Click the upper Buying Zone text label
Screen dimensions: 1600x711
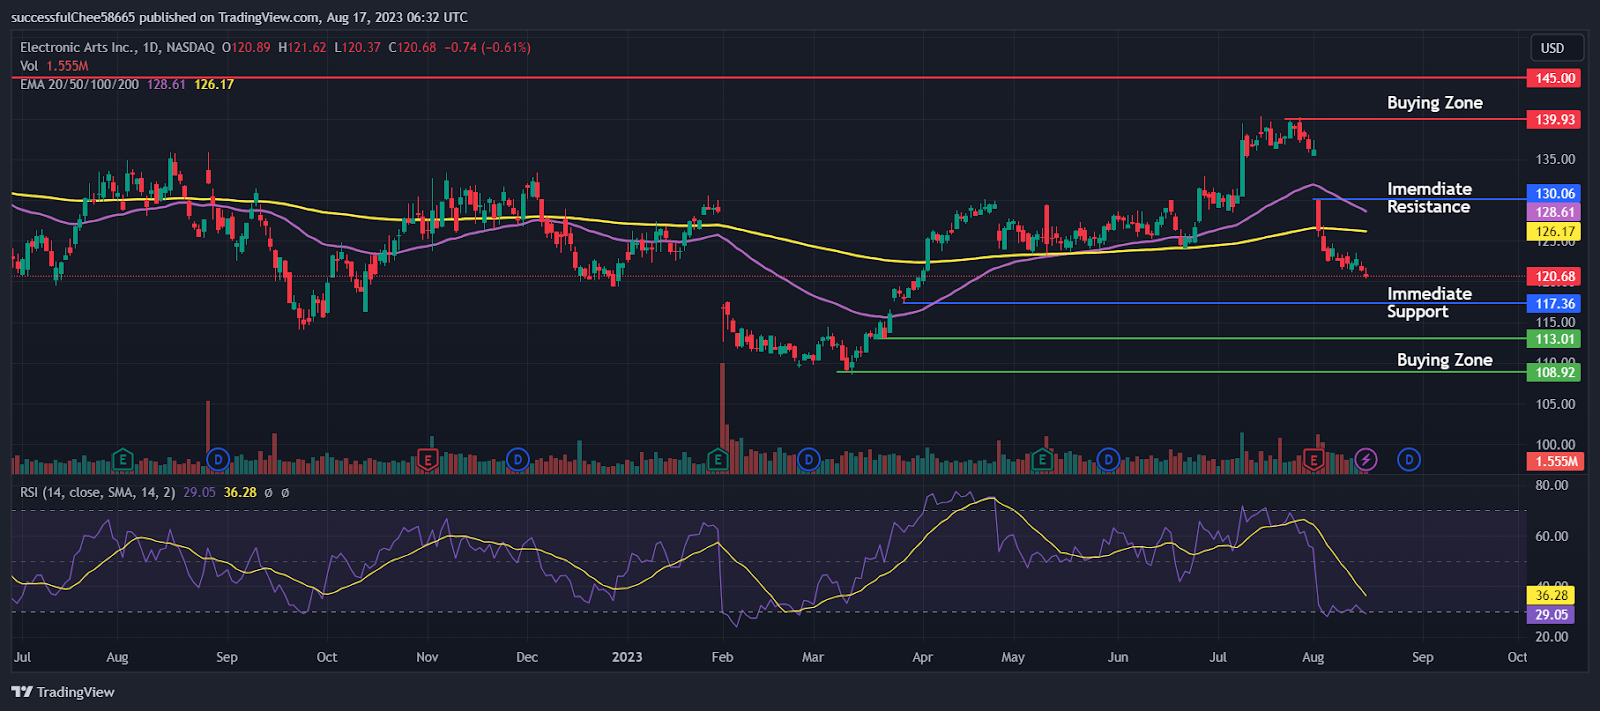point(1434,103)
